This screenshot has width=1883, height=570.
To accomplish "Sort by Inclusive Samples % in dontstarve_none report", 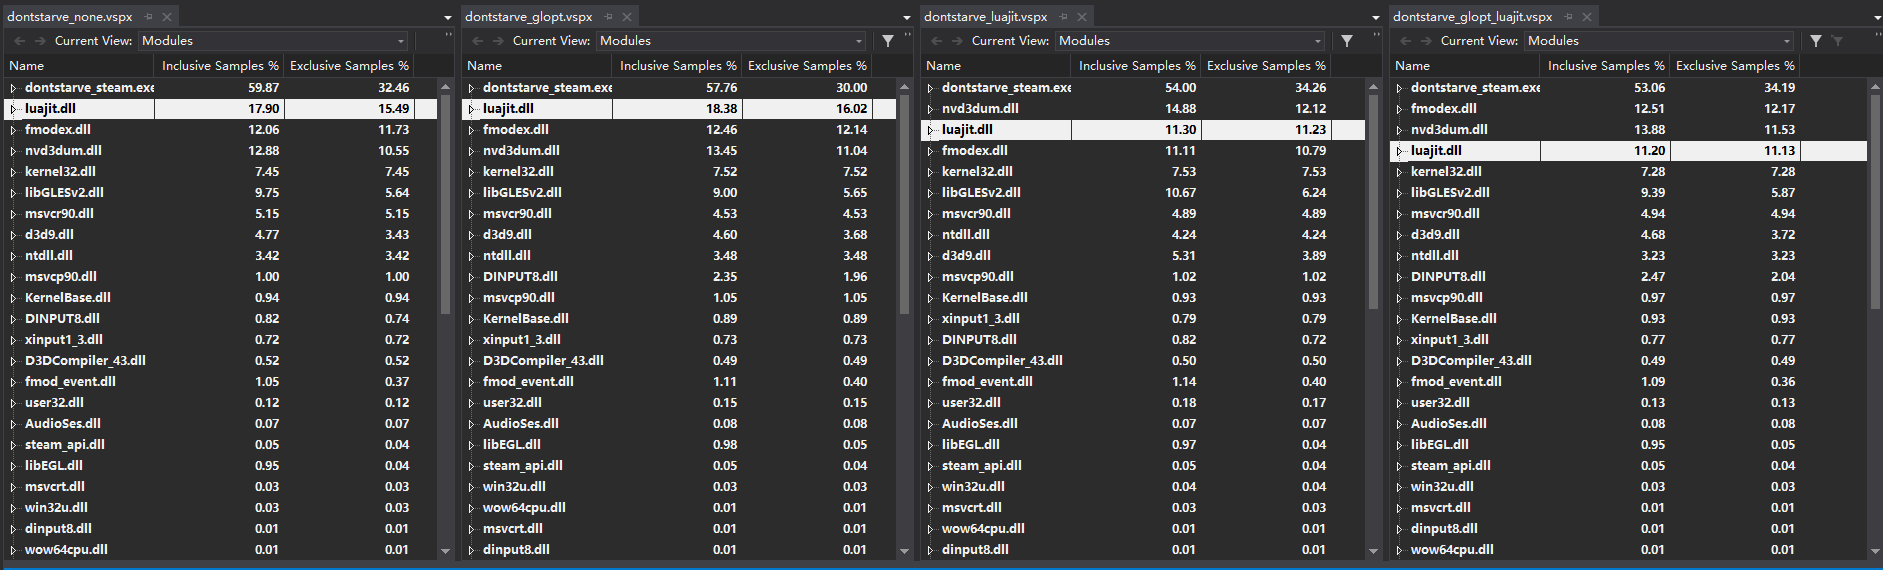I will click(x=219, y=66).
